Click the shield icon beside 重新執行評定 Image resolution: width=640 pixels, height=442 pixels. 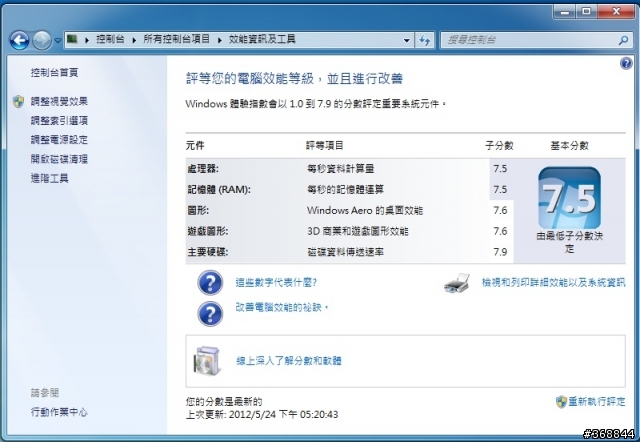click(x=561, y=402)
